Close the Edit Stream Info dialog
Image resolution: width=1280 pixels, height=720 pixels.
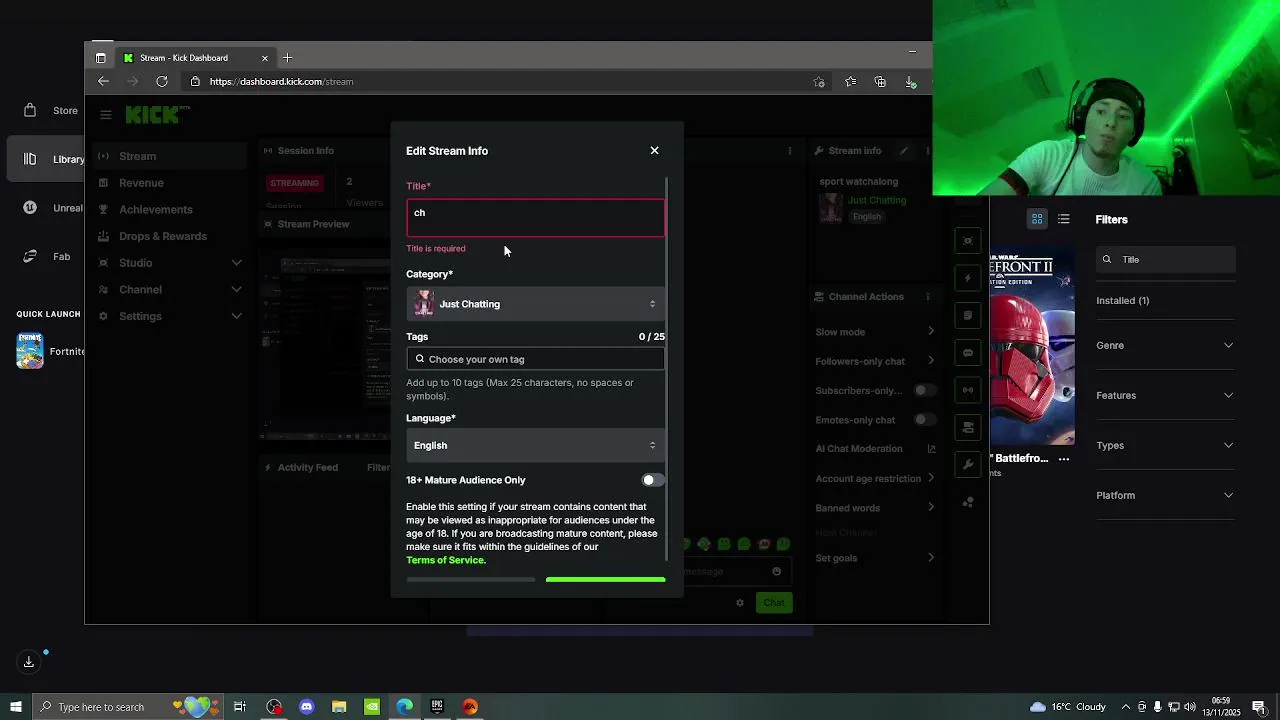coord(654,150)
